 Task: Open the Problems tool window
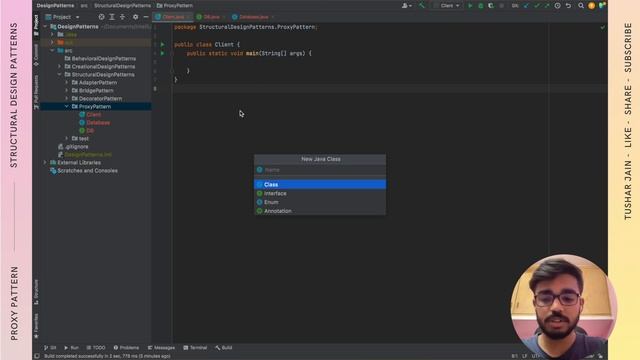(x=126, y=348)
